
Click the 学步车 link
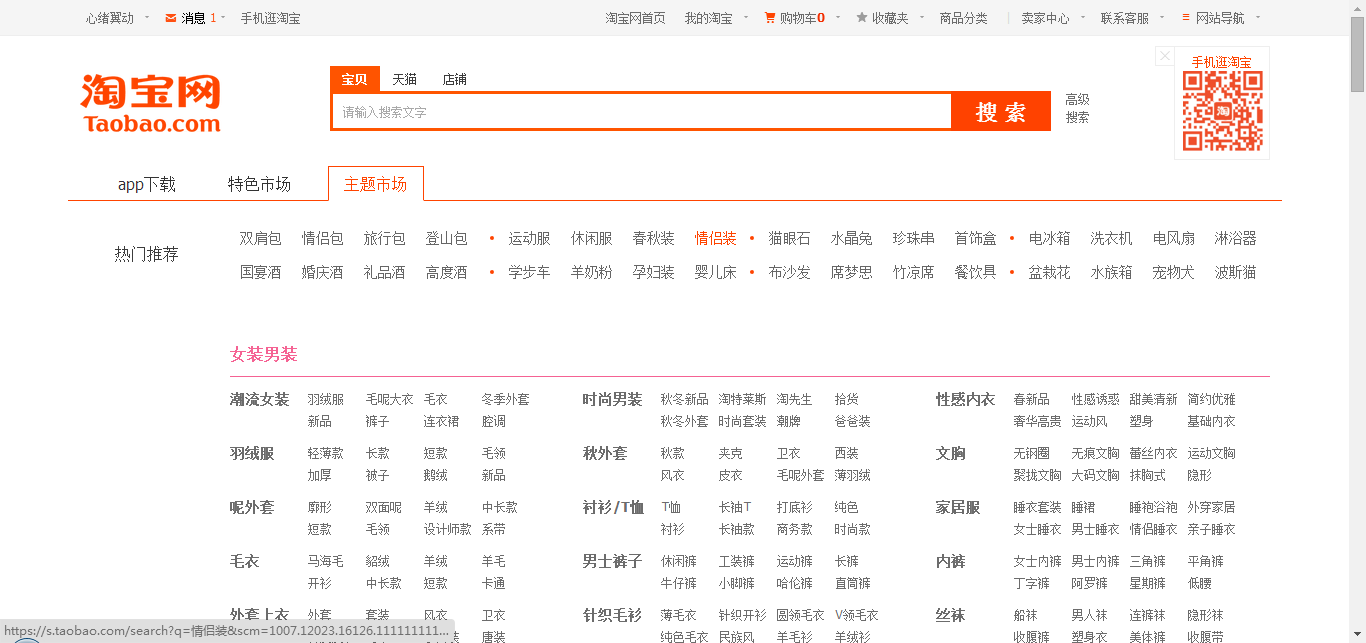coord(529,272)
